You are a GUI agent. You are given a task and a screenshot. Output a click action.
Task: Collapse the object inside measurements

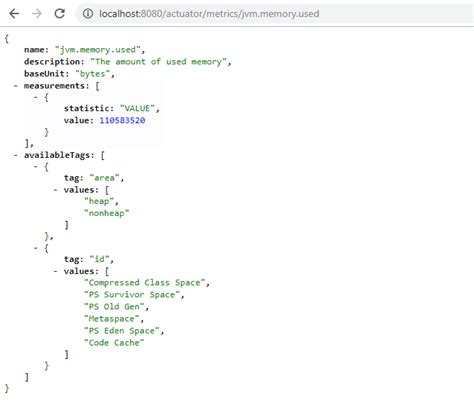click(x=35, y=98)
